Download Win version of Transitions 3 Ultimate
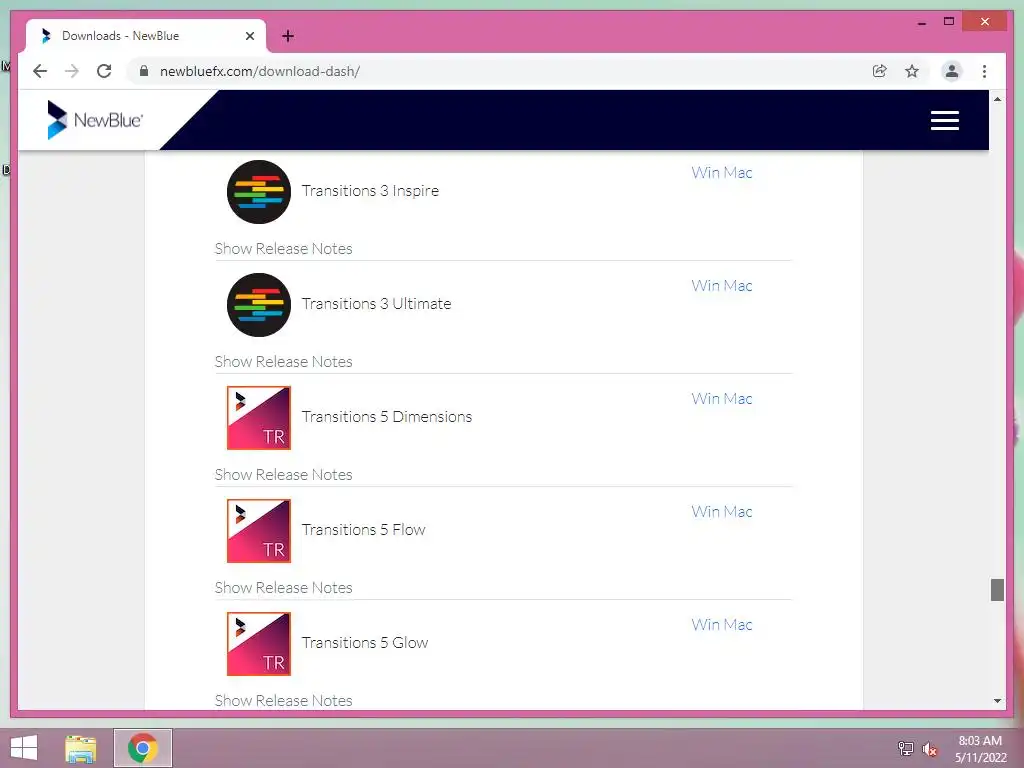 coord(705,285)
